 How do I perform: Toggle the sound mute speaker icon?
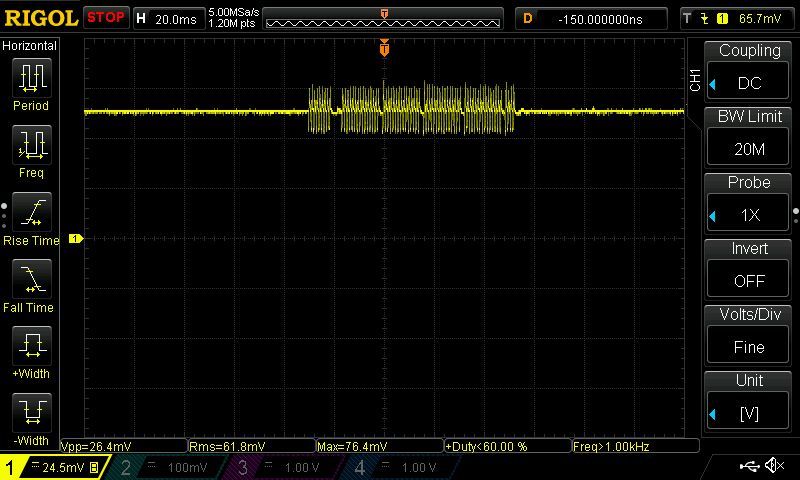(776, 465)
